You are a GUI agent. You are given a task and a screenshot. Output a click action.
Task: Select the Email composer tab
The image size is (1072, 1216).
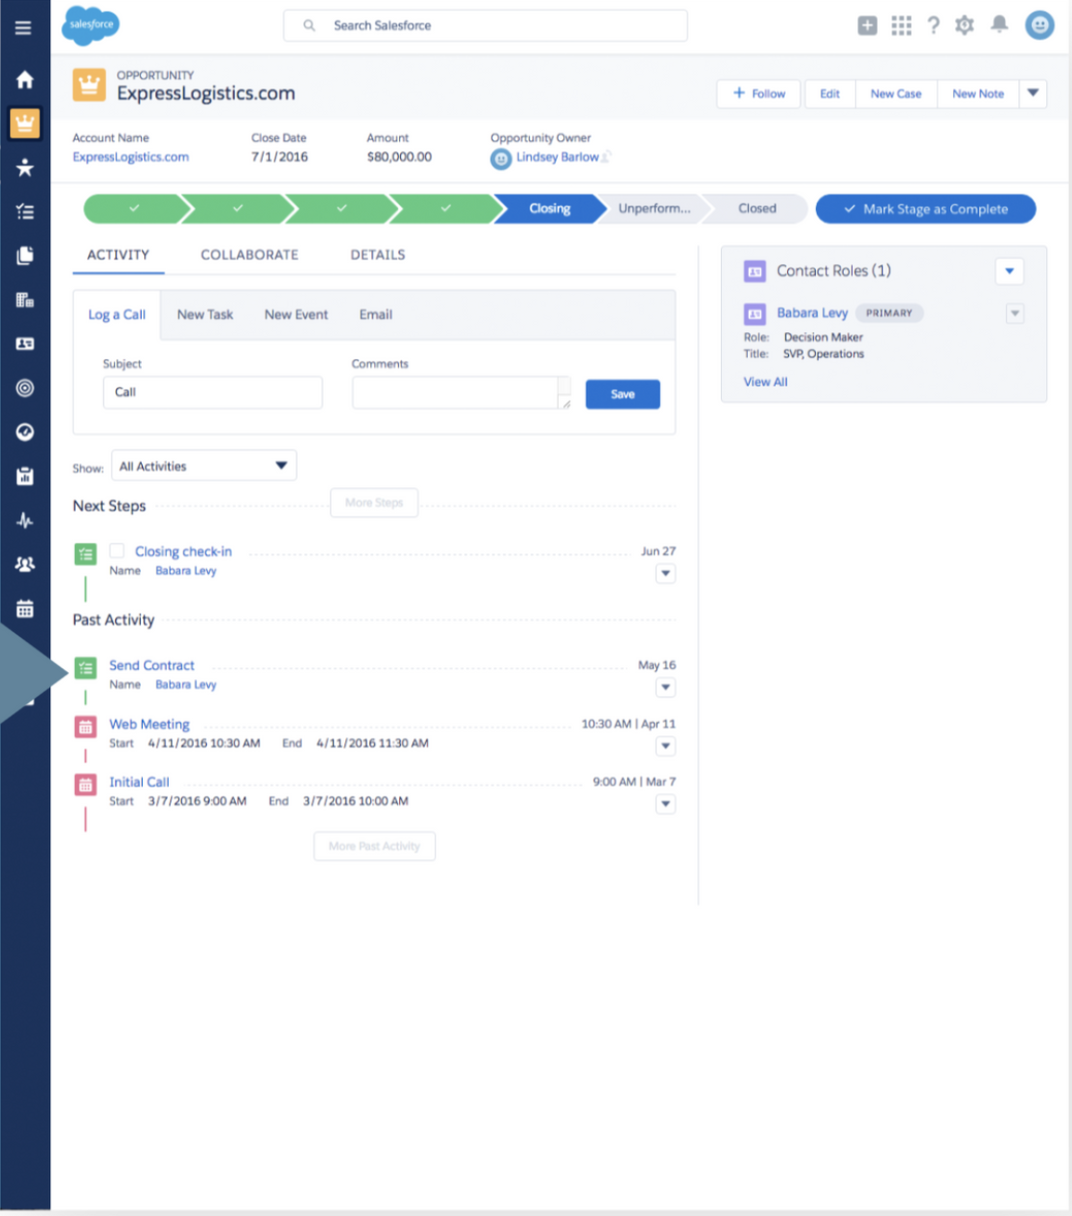(376, 314)
